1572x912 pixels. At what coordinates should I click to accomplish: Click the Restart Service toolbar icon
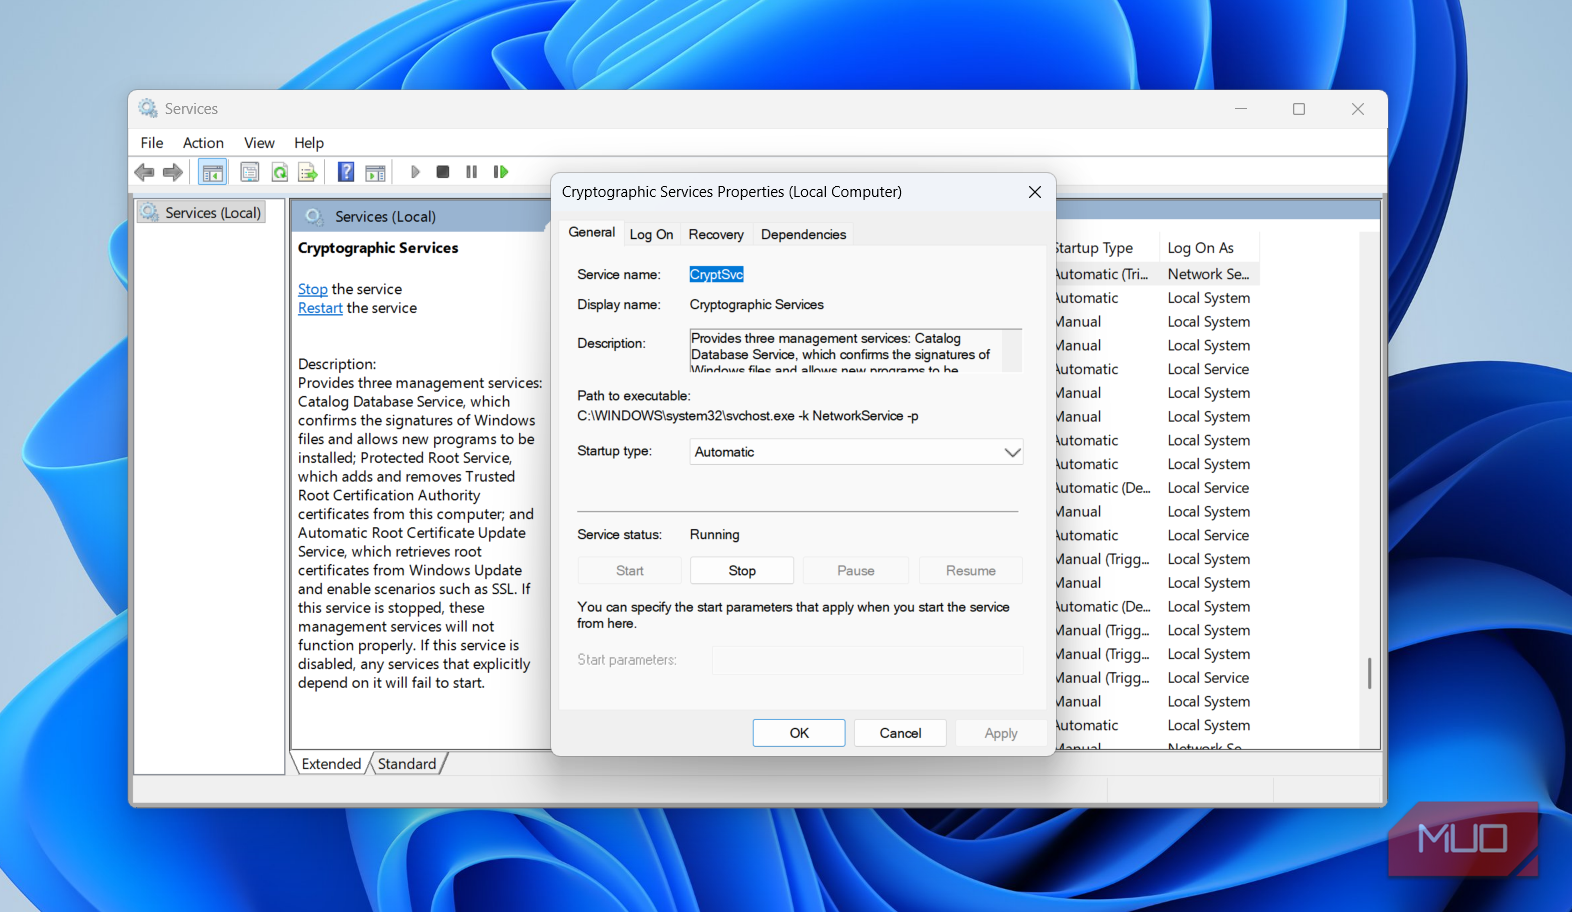pyautogui.click(x=501, y=172)
